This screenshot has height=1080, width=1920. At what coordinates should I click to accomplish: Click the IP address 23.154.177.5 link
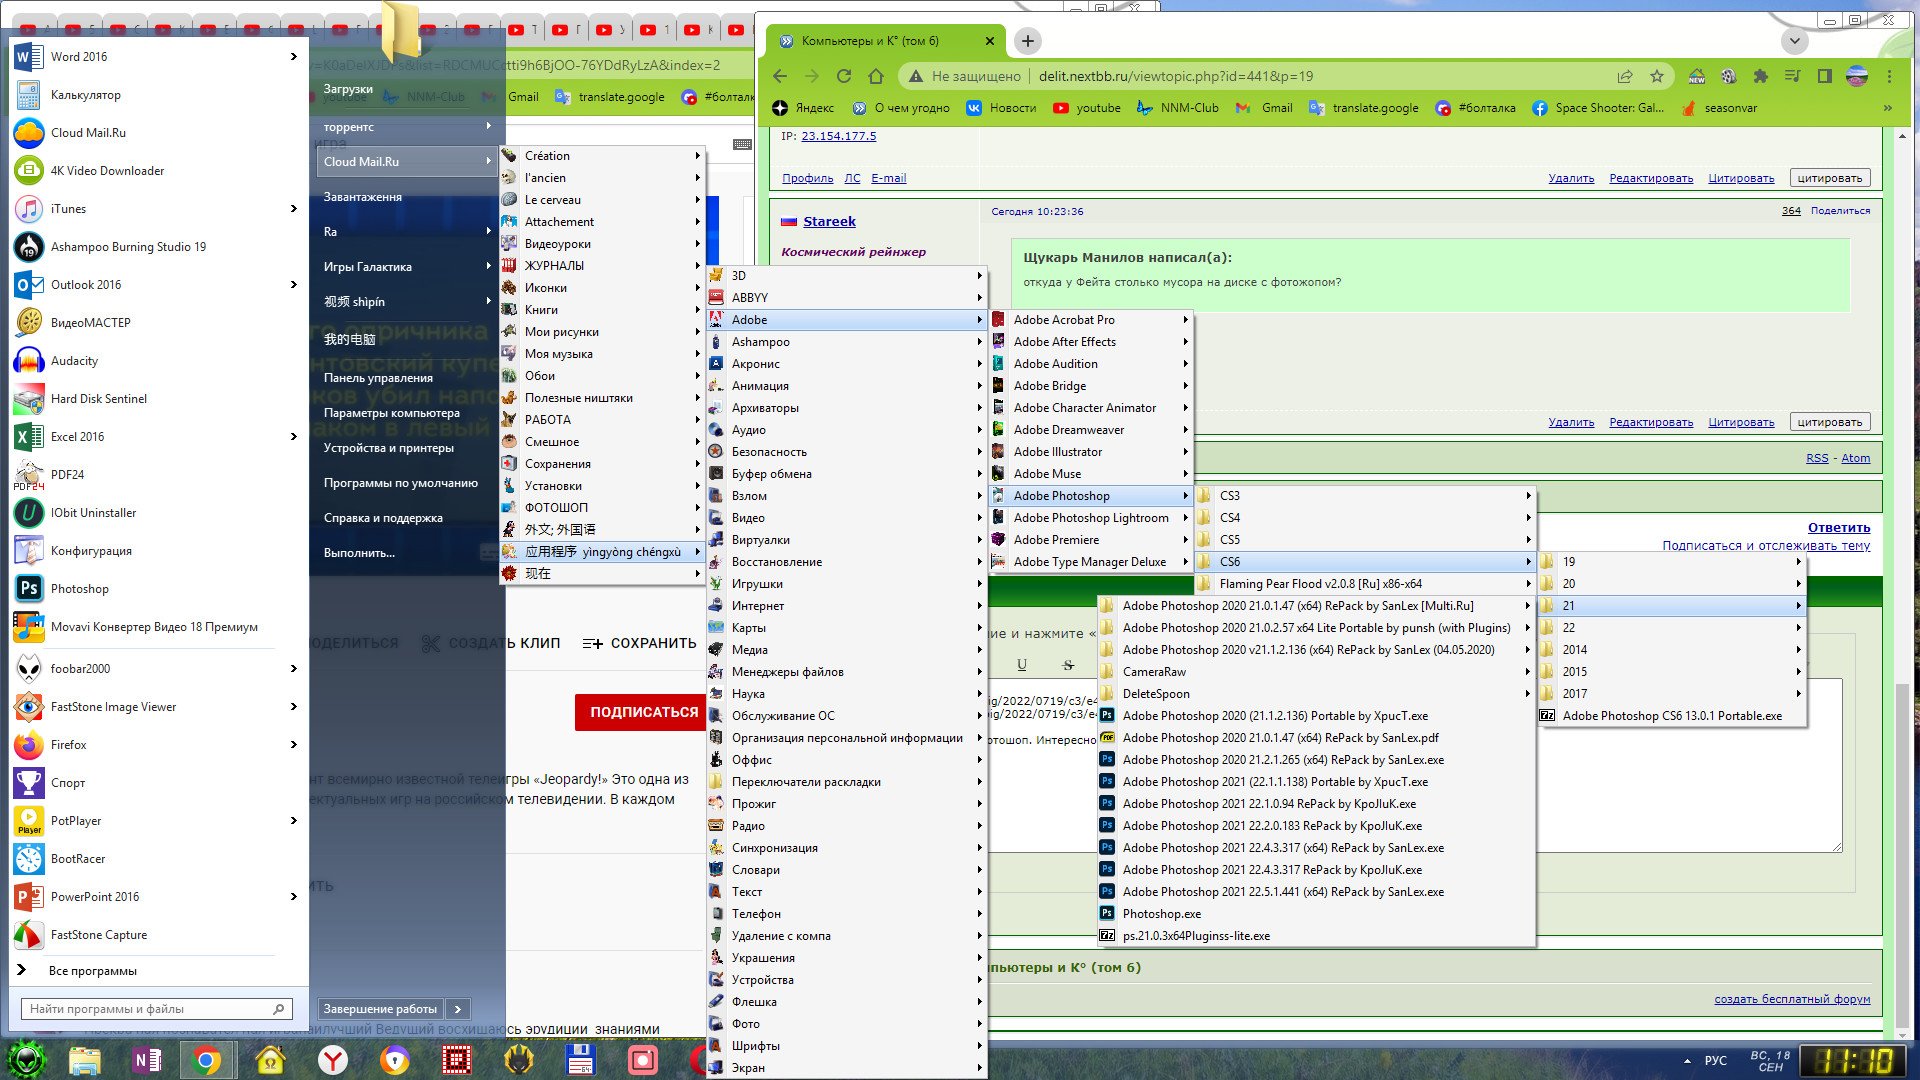[838, 136]
